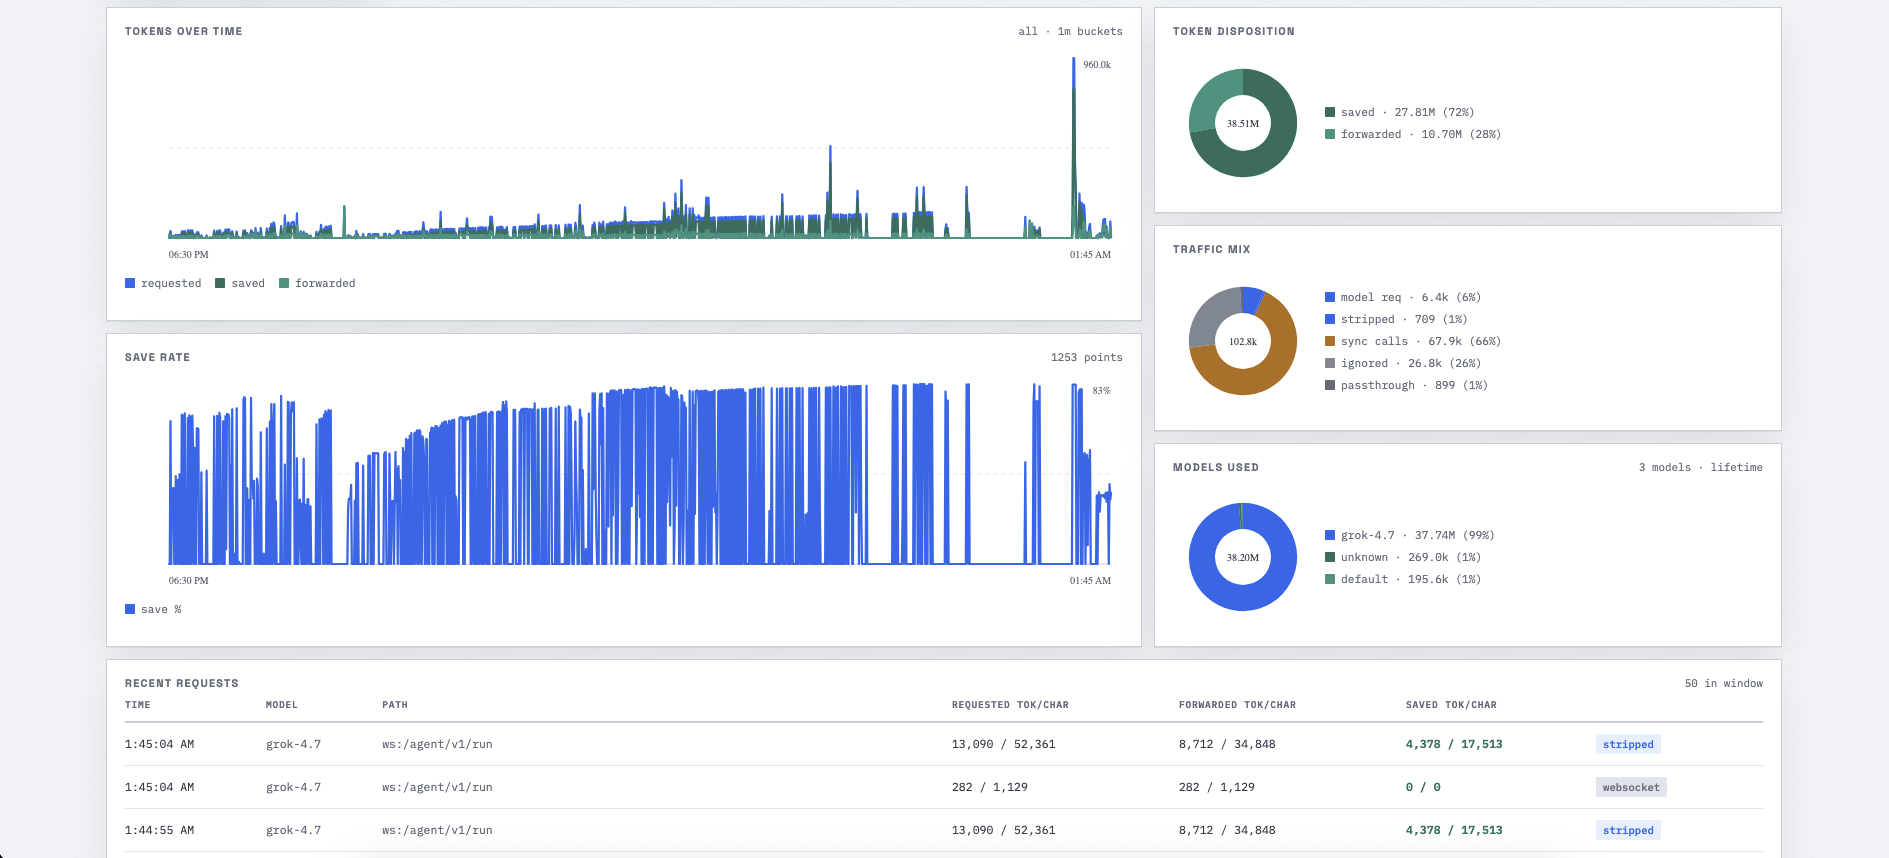Click requested value '282 / 1,129'
Image resolution: width=1889 pixels, height=858 pixels.
pos(990,787)
